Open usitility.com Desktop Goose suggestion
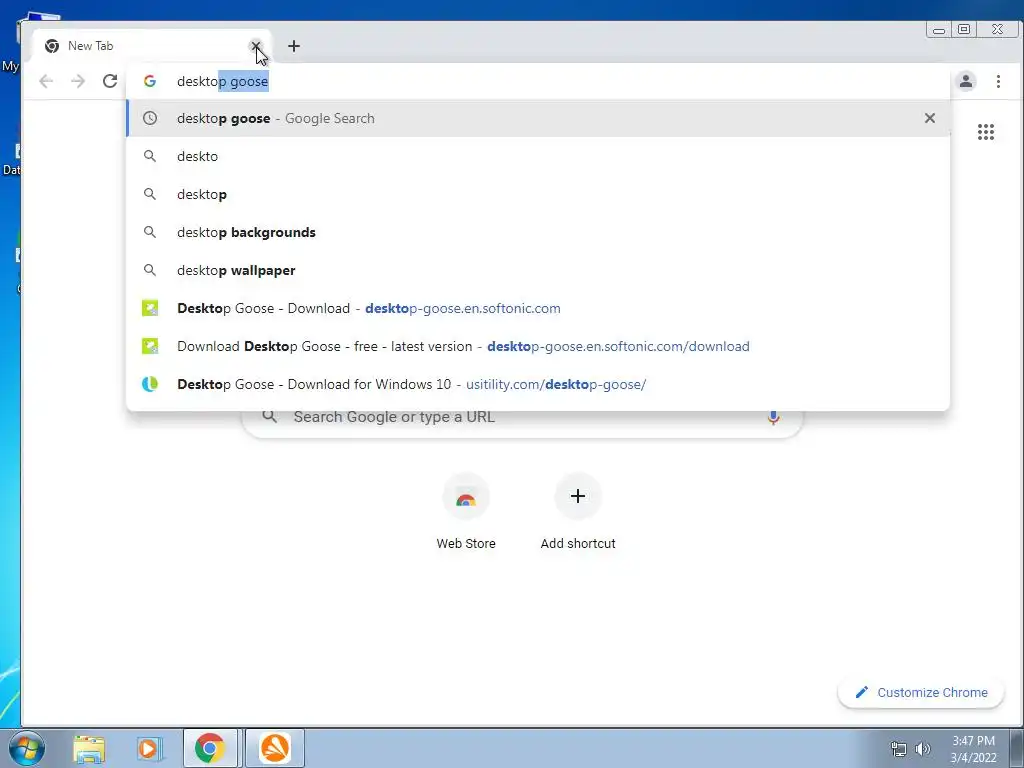Viewport: 1024px width, 768px height. point(538,384)
